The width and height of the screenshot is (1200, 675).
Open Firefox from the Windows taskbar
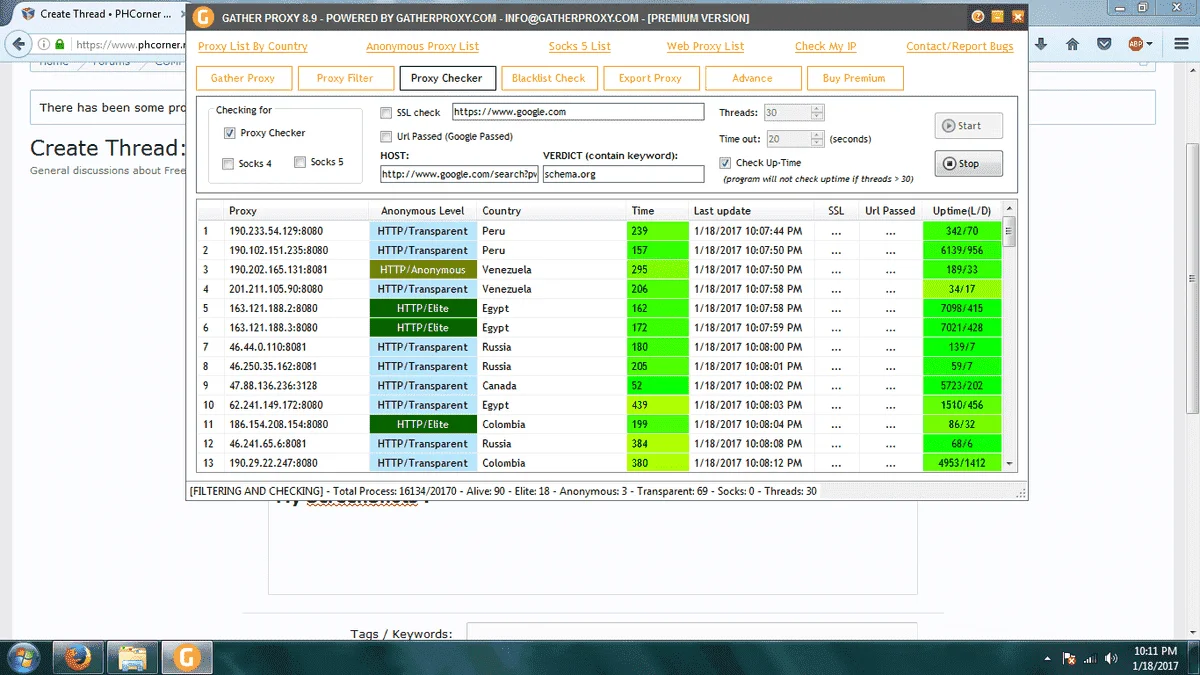click(78, 658)
